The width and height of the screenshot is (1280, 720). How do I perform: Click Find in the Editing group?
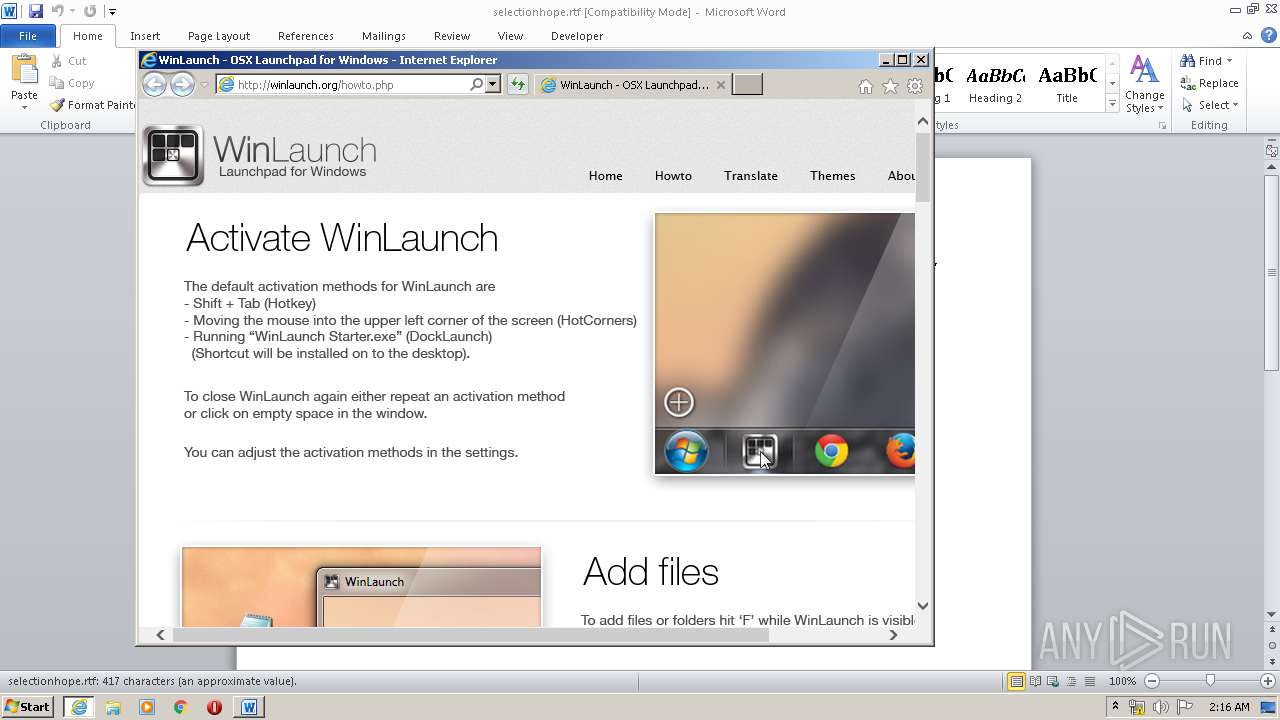click(x=1205, y=61)
